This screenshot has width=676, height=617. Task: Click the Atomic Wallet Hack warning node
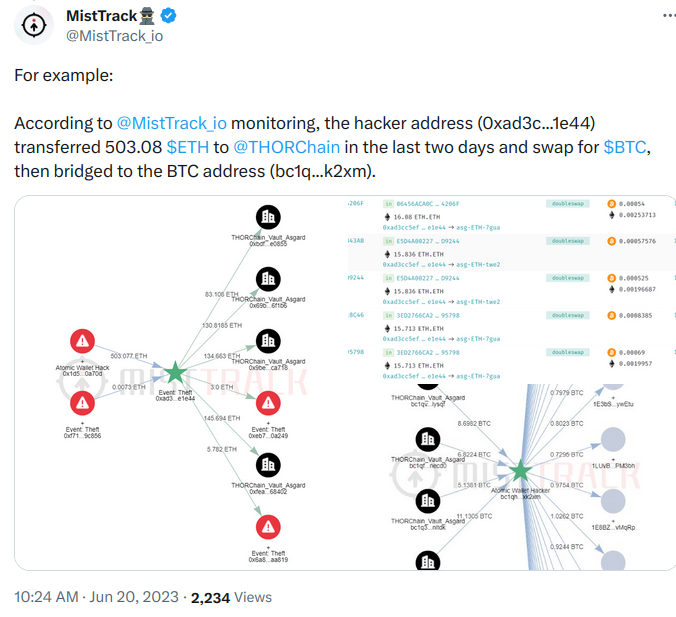coord(82,341)
